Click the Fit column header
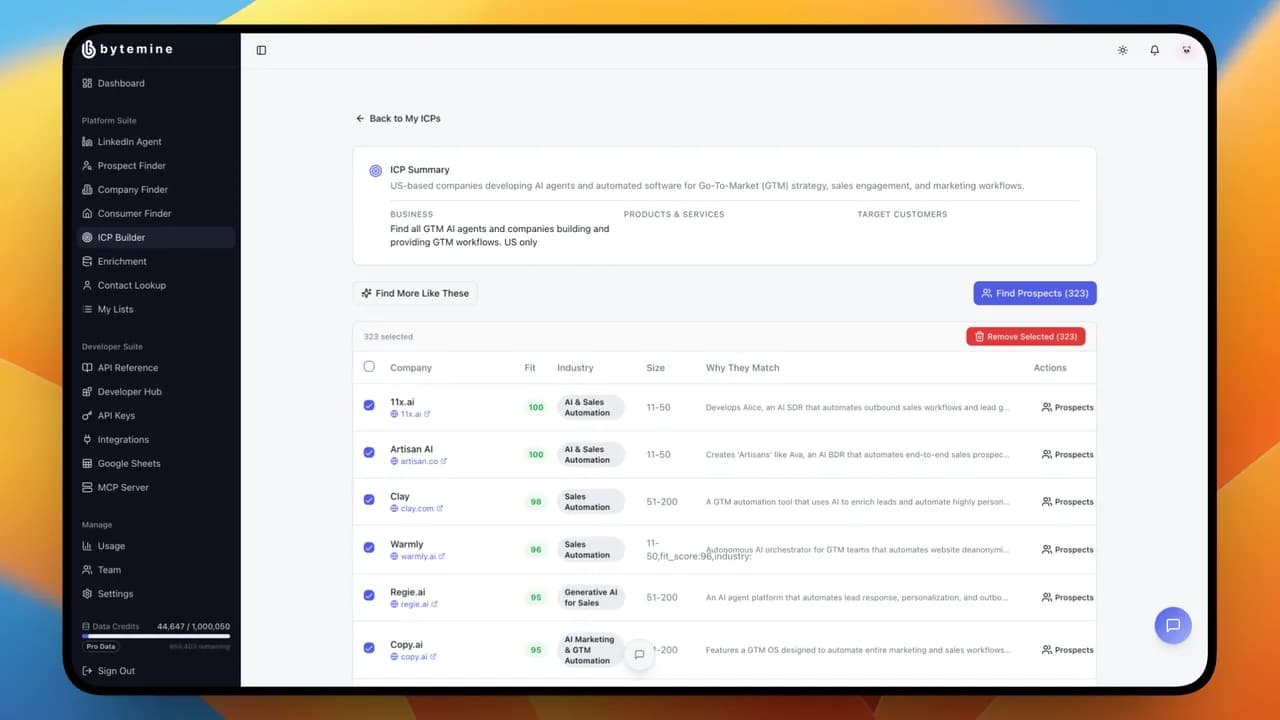 530,368
